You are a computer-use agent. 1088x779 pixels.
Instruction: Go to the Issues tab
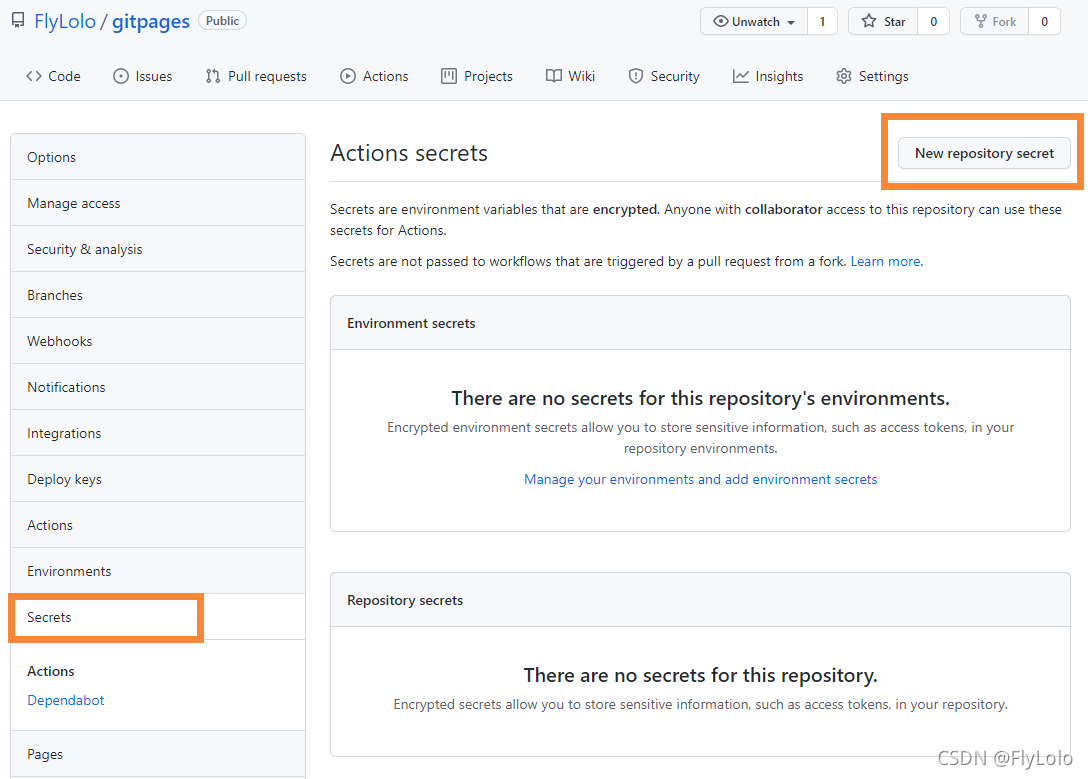[143, 76]
